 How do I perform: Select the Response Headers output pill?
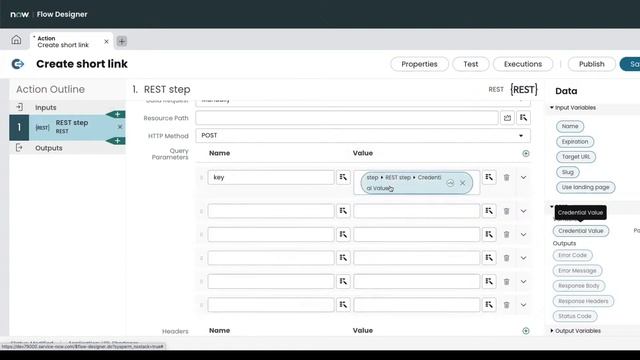pyautogui.click(x=583, y=301)
